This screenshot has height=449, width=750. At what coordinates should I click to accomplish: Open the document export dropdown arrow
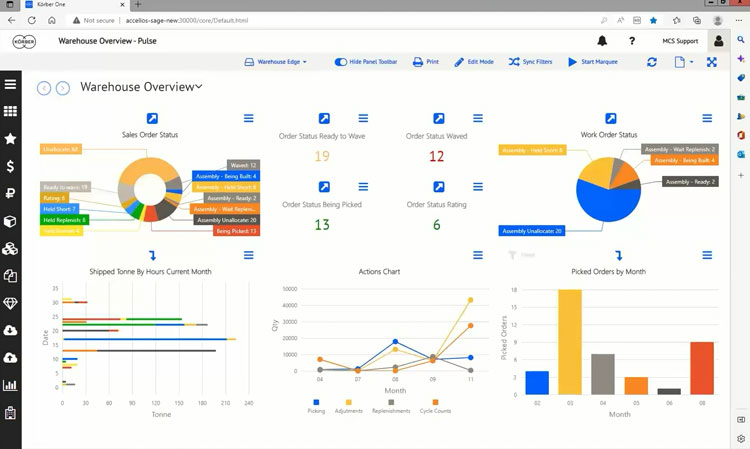click(x=691, y=62)
